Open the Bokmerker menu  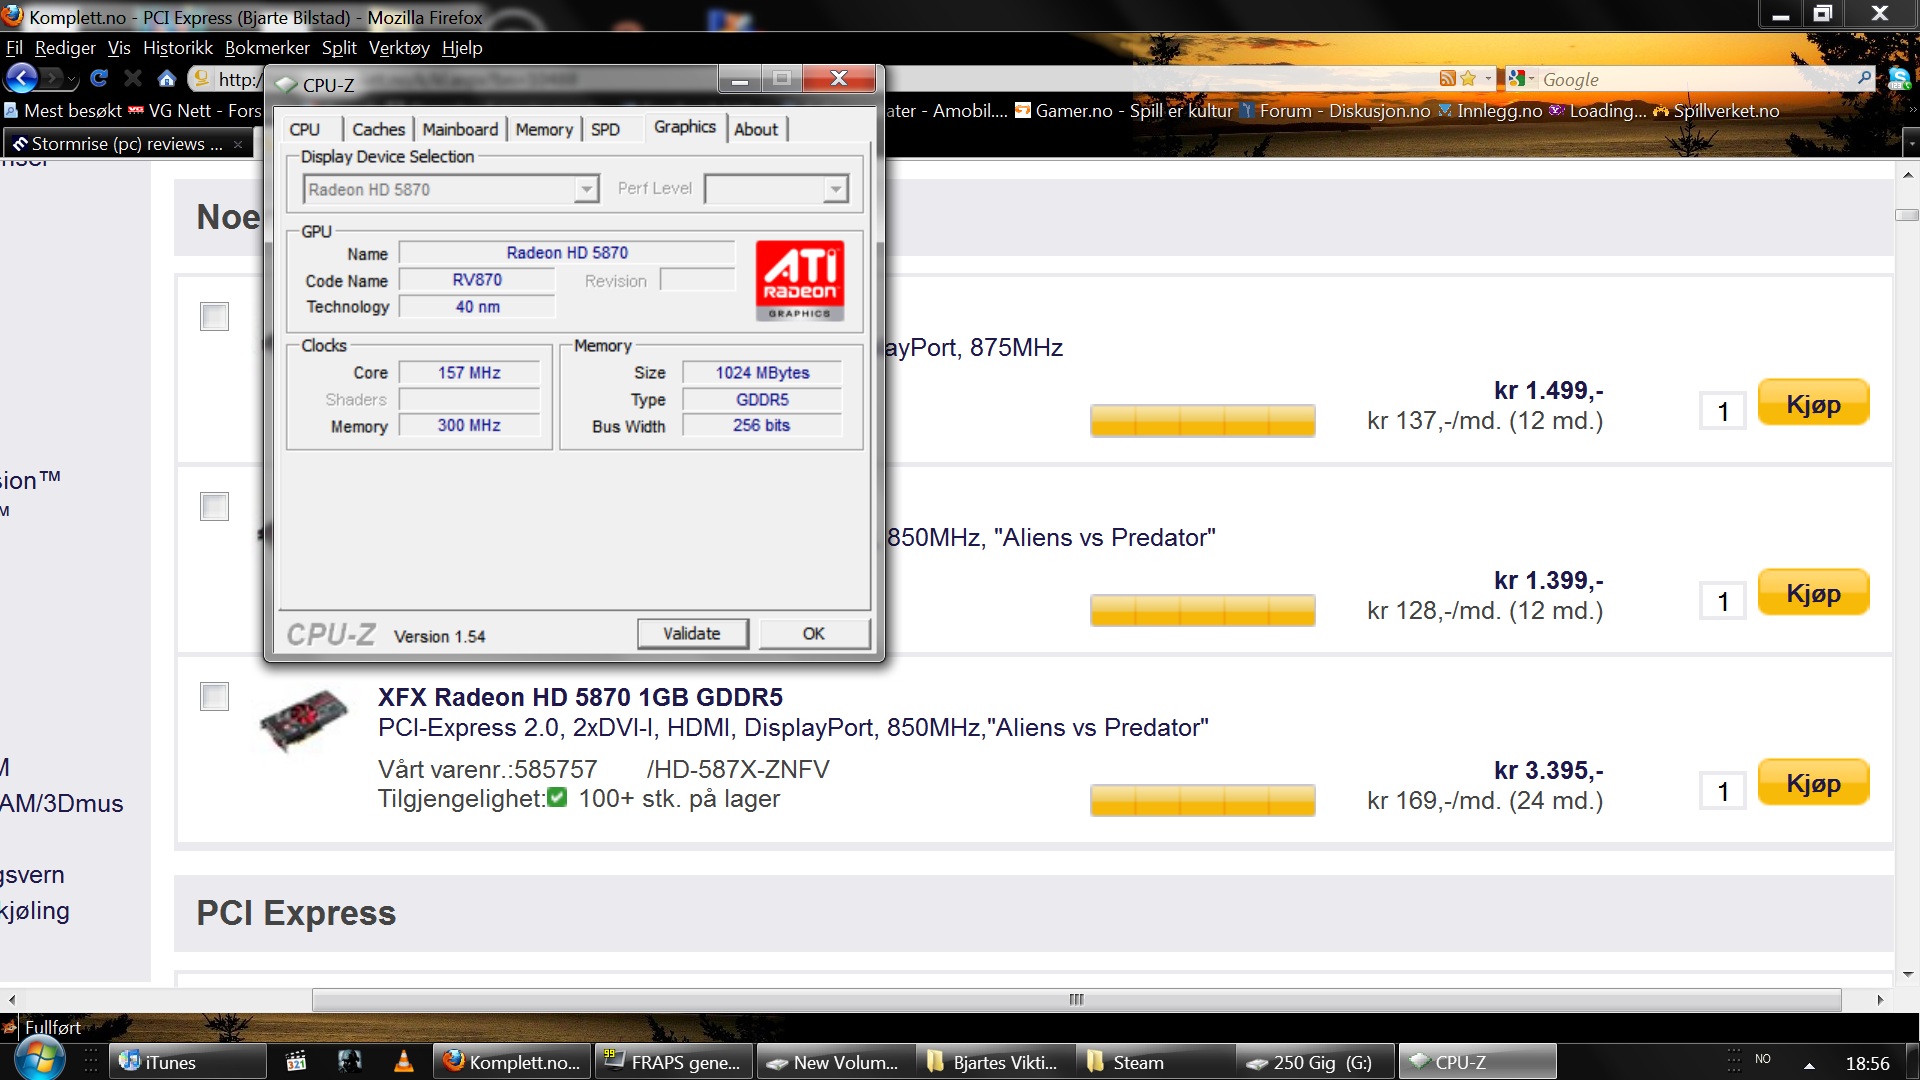point(267,48)
